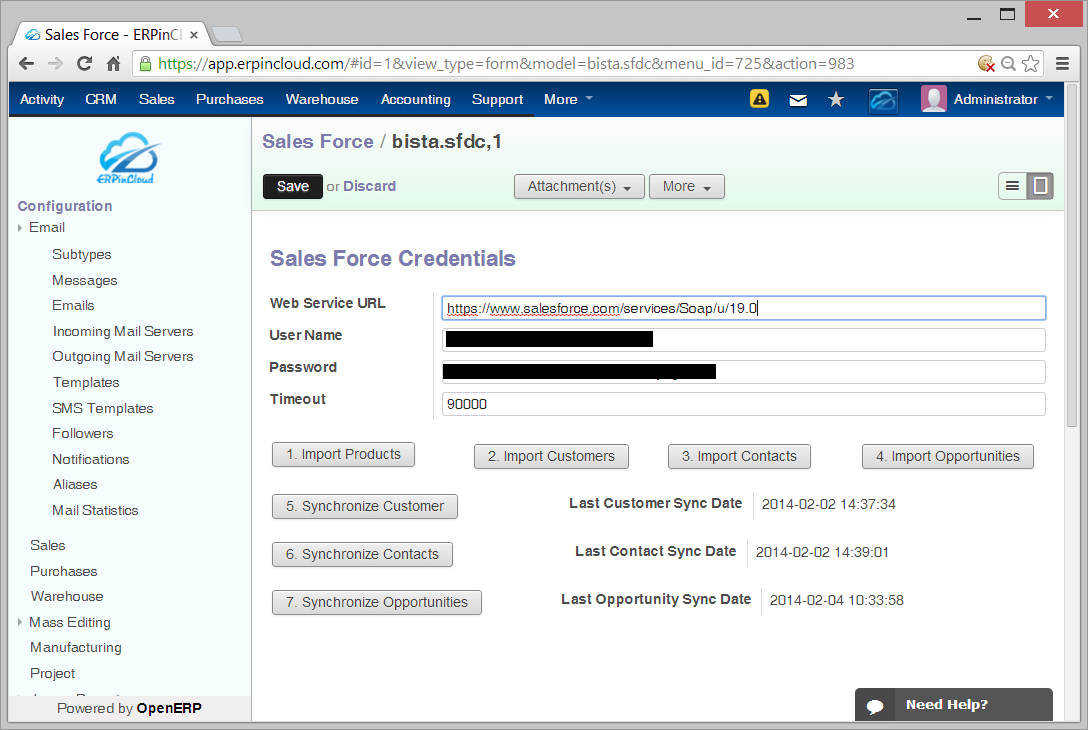Open Outgoing Mail Servers
Viewport: 1088px width, 730px height.
123,357
